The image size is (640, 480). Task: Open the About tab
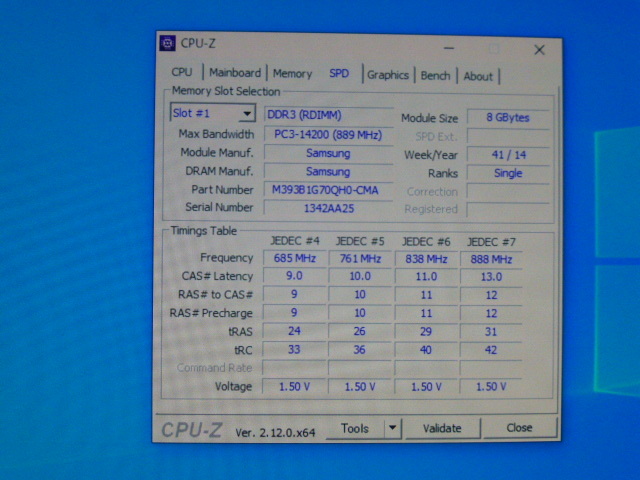pyautogui.click(x=478, y=76)
